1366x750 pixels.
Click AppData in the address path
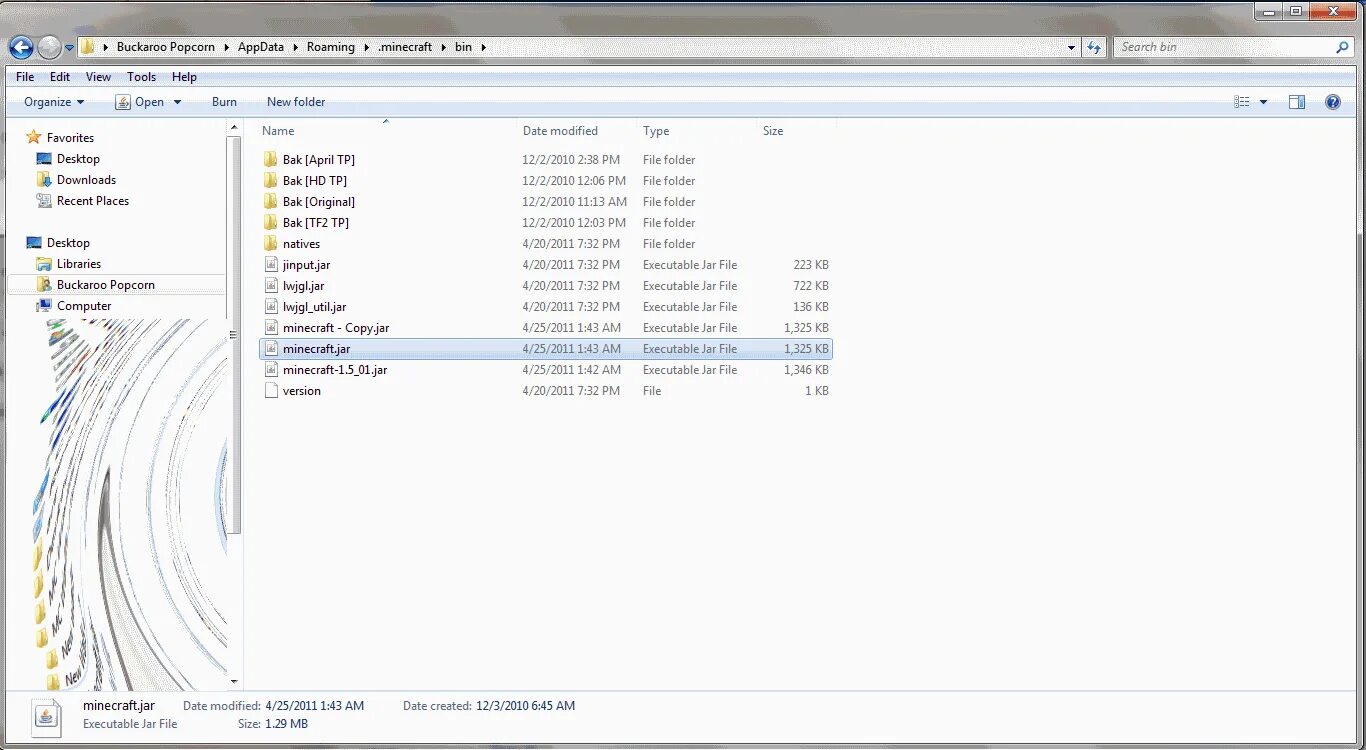pos(261,47)
